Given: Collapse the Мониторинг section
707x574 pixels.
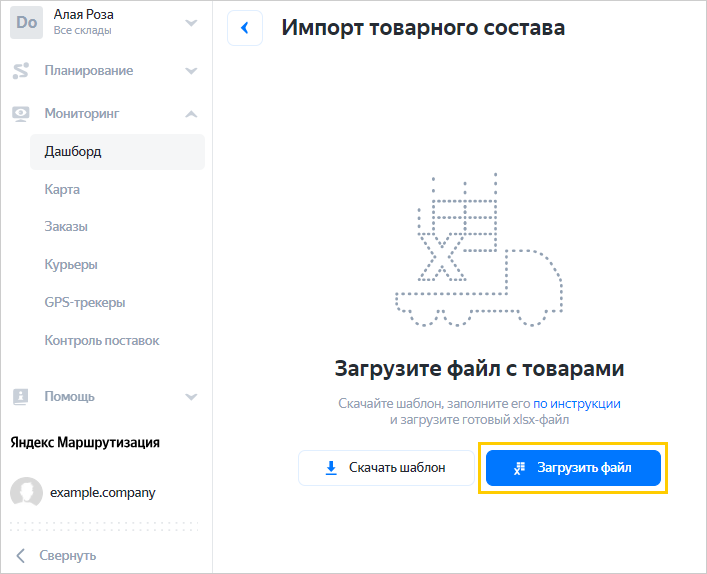Looking at the screenshot, I should [191, 114].
